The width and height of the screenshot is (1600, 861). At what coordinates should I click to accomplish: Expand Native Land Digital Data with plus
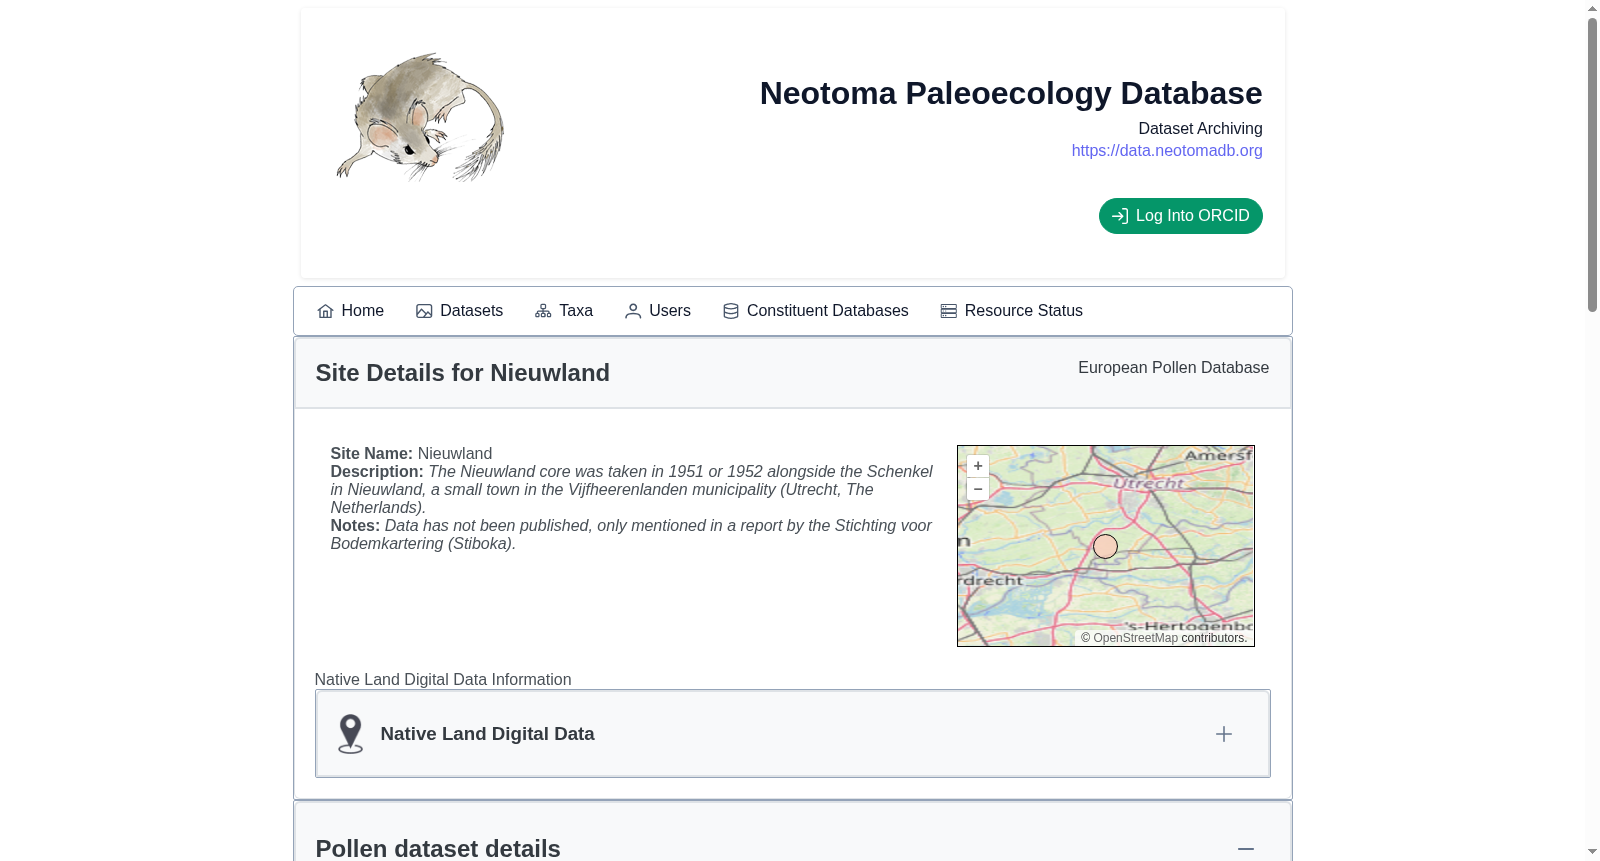coord(1224,734)
